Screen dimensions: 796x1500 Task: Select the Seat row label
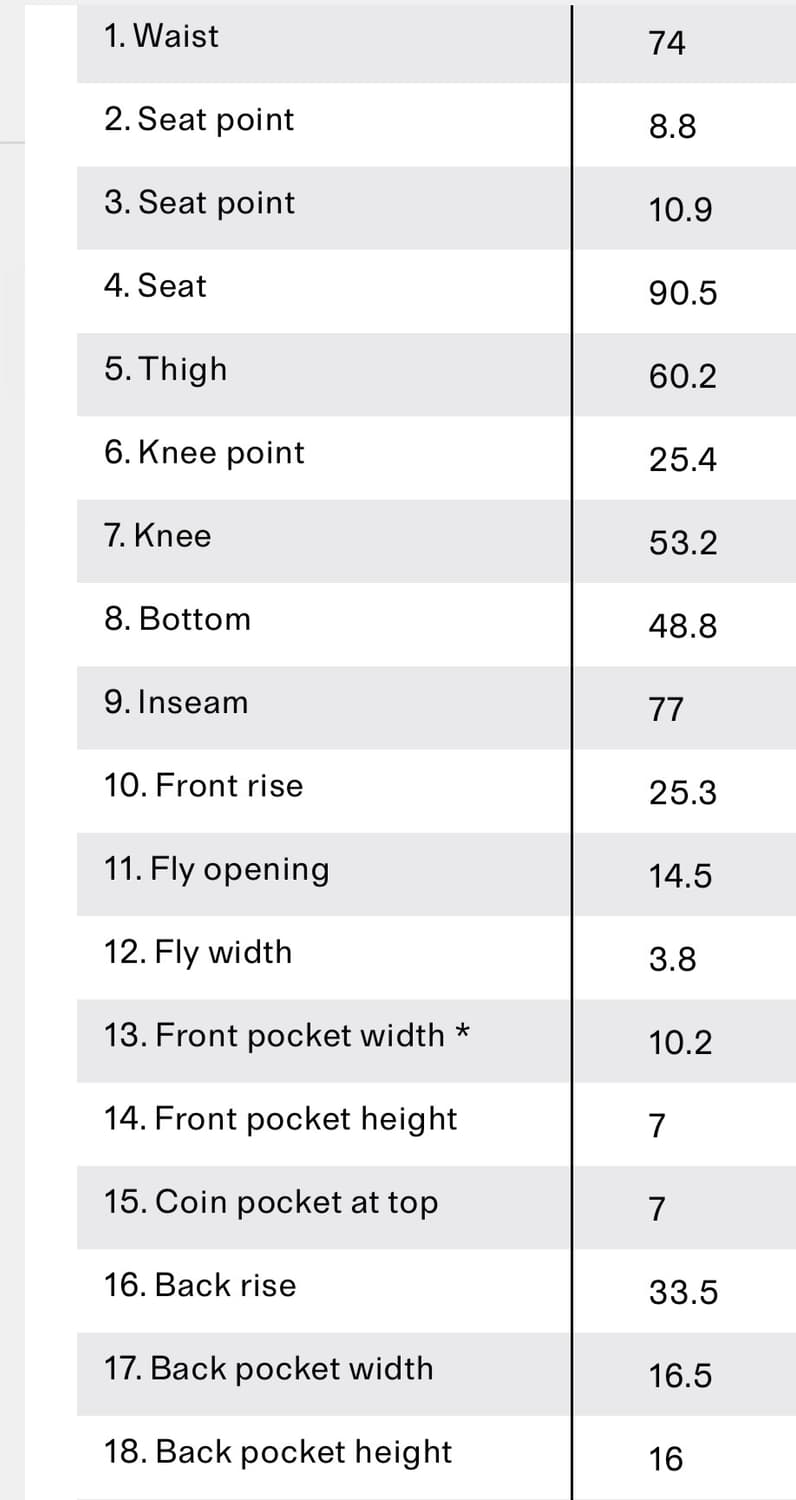click(x=155, y=286)
